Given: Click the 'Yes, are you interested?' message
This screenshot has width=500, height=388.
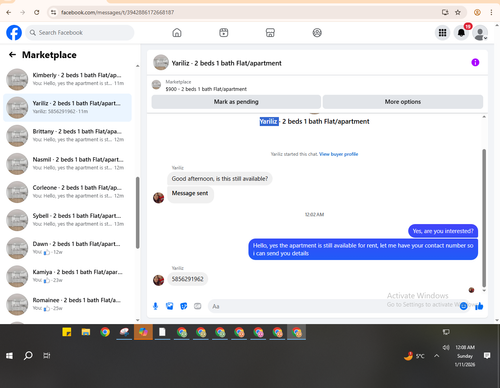Looking at the screenshot, I should tap(443, 231).
